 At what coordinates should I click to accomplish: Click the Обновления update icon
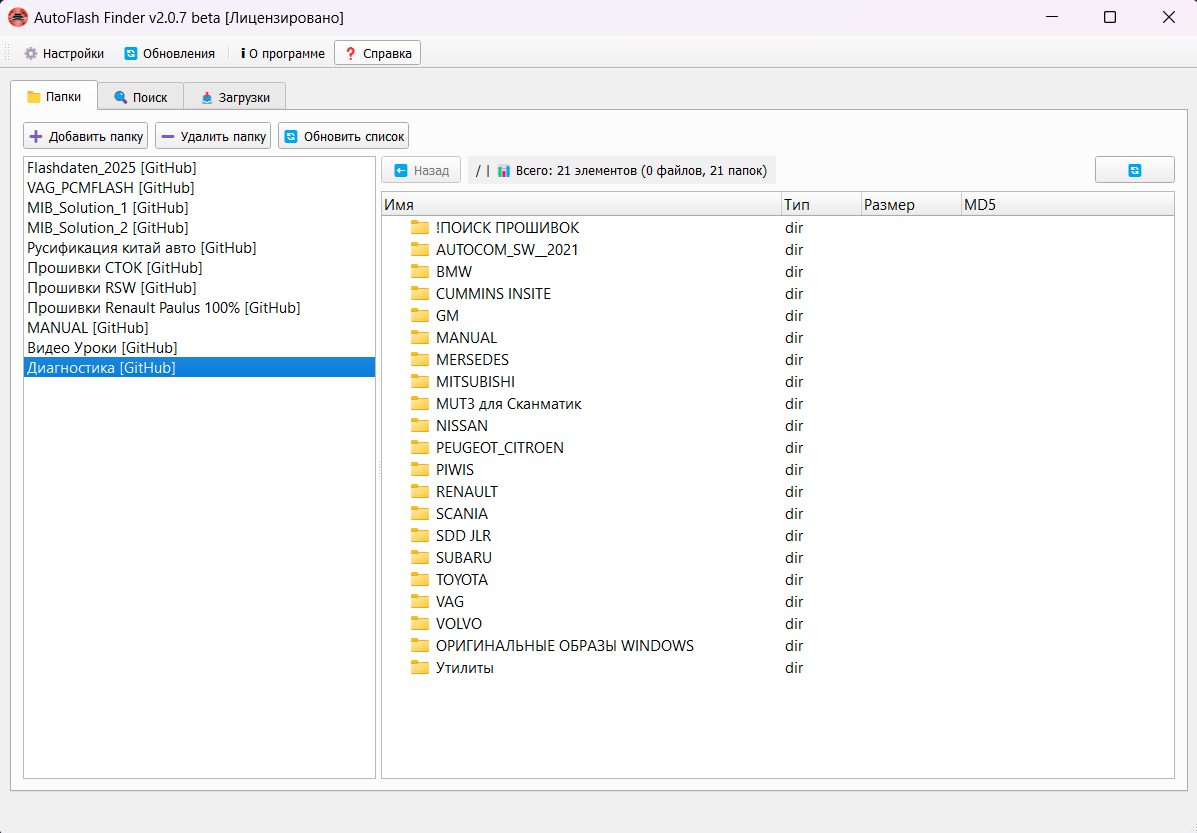(x=131, y=53)
